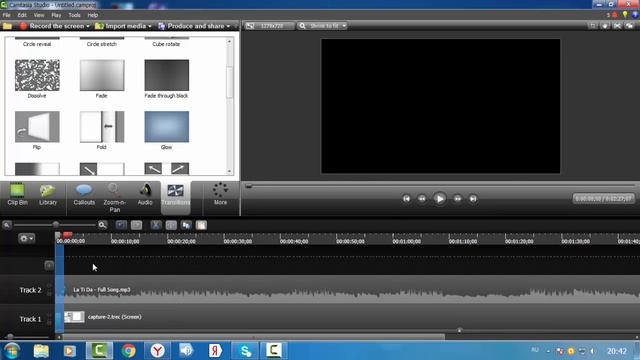This screenshot has width=640, height=360.
Task: Click the timeline zoom in magnifier icon
Action: click(102, 225)
